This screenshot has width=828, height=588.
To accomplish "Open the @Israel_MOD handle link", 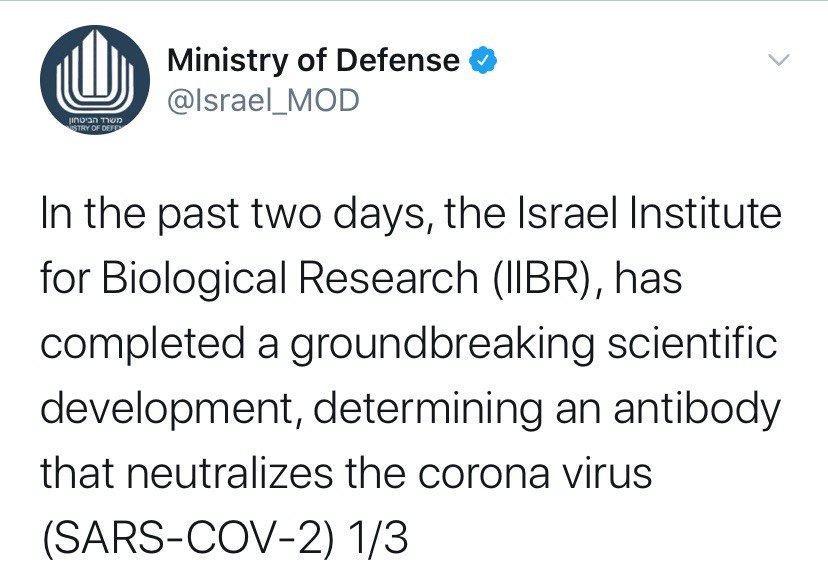I will [263, 100].
